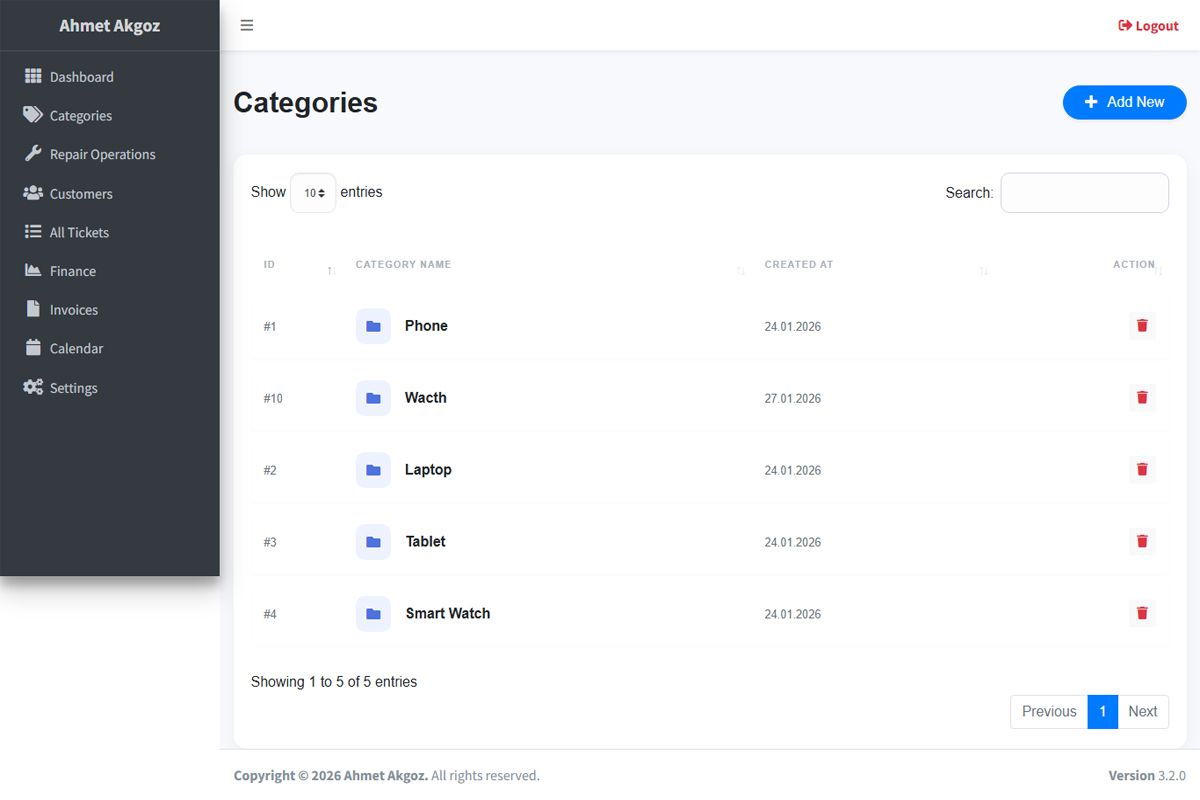The width and height of the screenshot is (1200, 800).
Task: Delete the Phone category with trash icon
Action: [1142, 326]
